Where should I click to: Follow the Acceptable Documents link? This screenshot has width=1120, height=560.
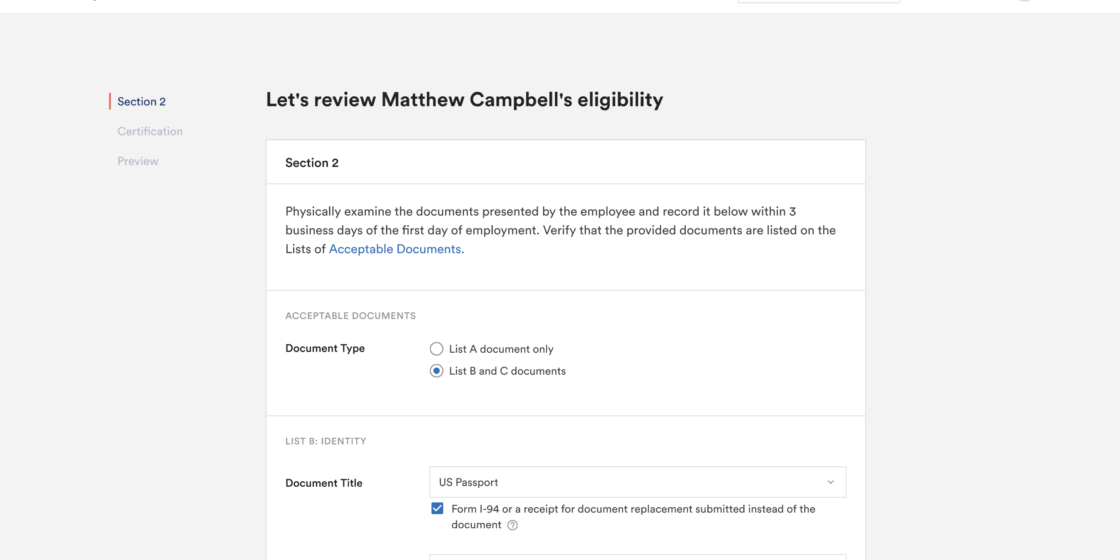396,249
